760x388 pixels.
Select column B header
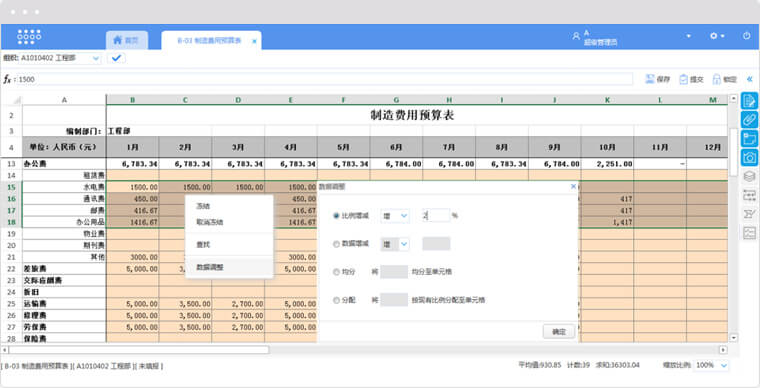point(132,100)
